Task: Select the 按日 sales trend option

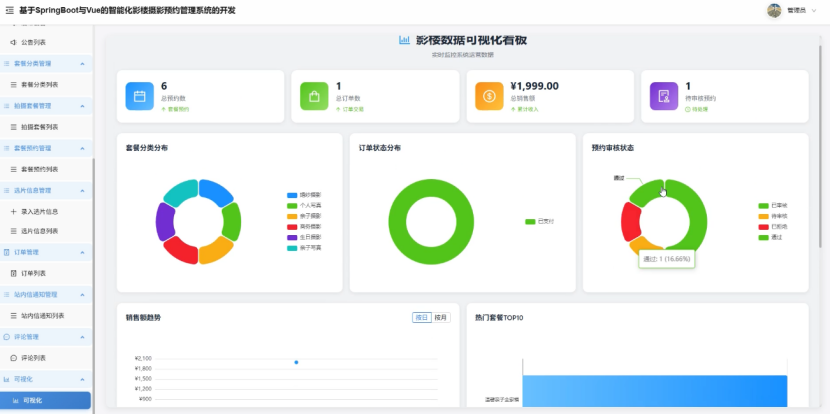Action: 422,318
